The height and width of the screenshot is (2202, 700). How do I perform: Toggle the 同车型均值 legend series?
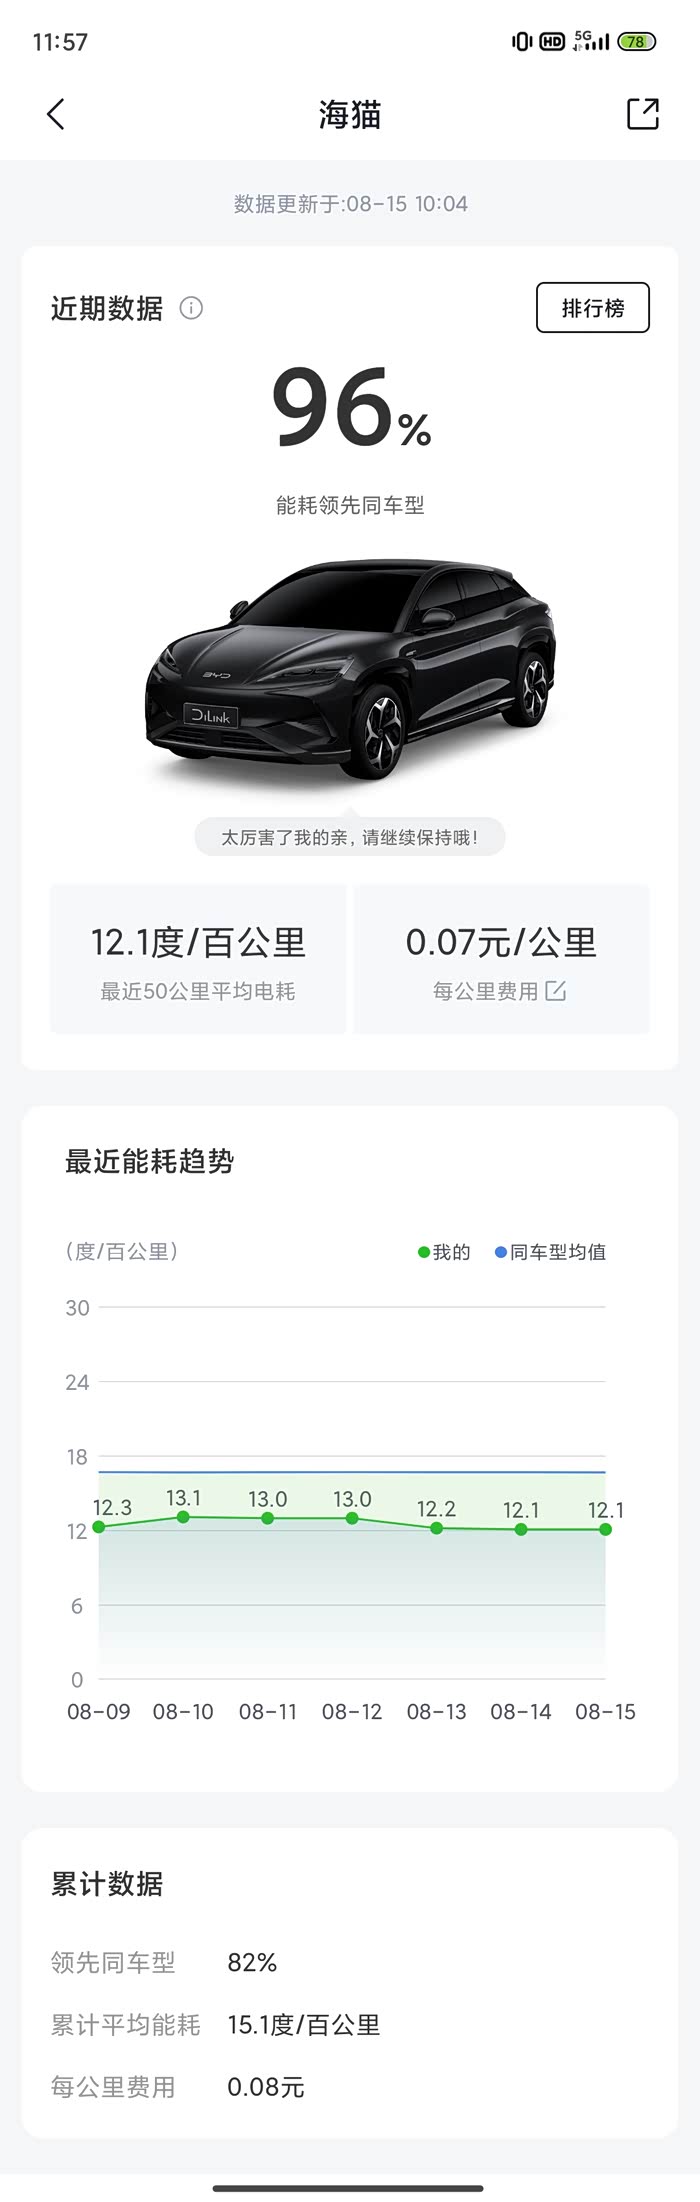551,1252
